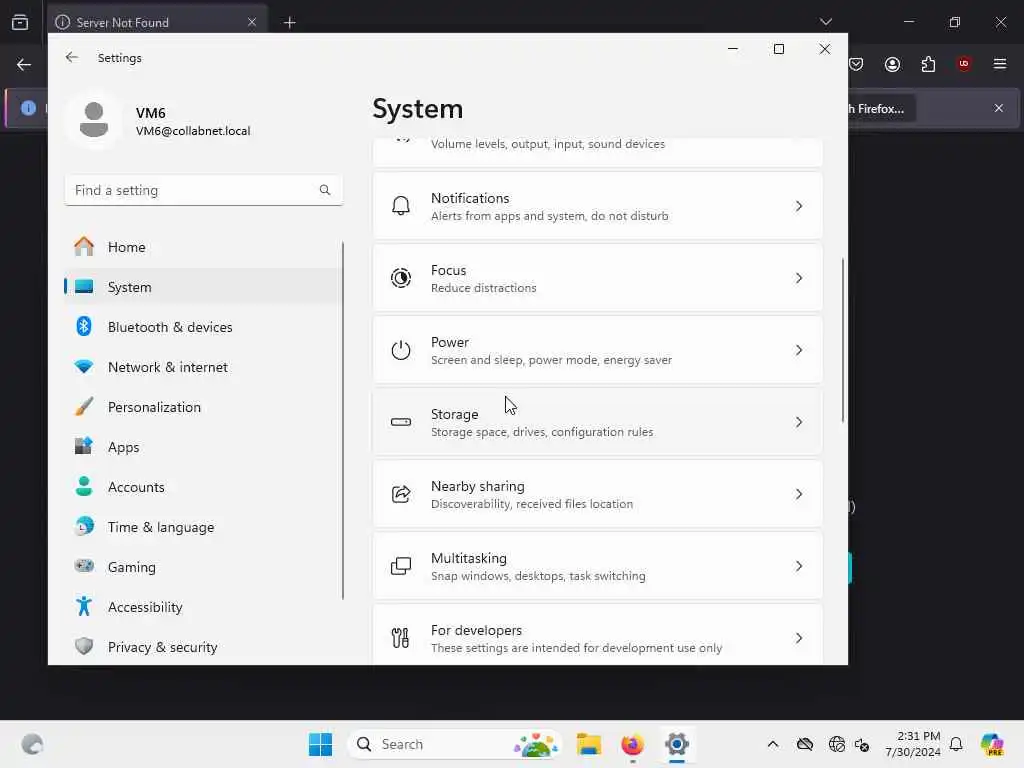Click the Personalization paintbrush icon
The width and height of the screenshot is (1024, 768).
click(84, 407)
